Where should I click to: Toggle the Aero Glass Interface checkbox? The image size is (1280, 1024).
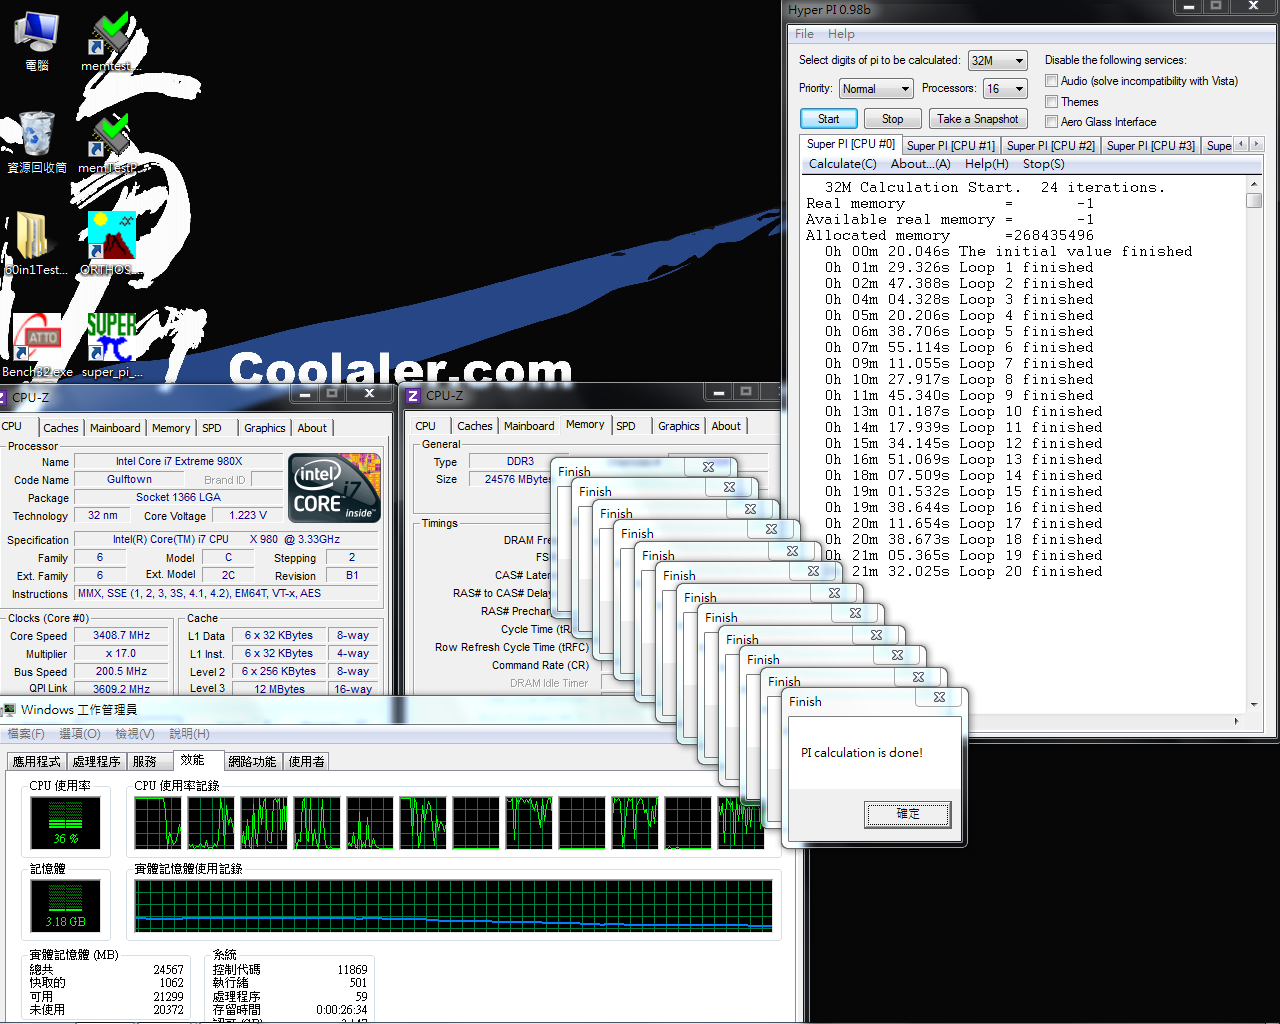click(1051, 122)
